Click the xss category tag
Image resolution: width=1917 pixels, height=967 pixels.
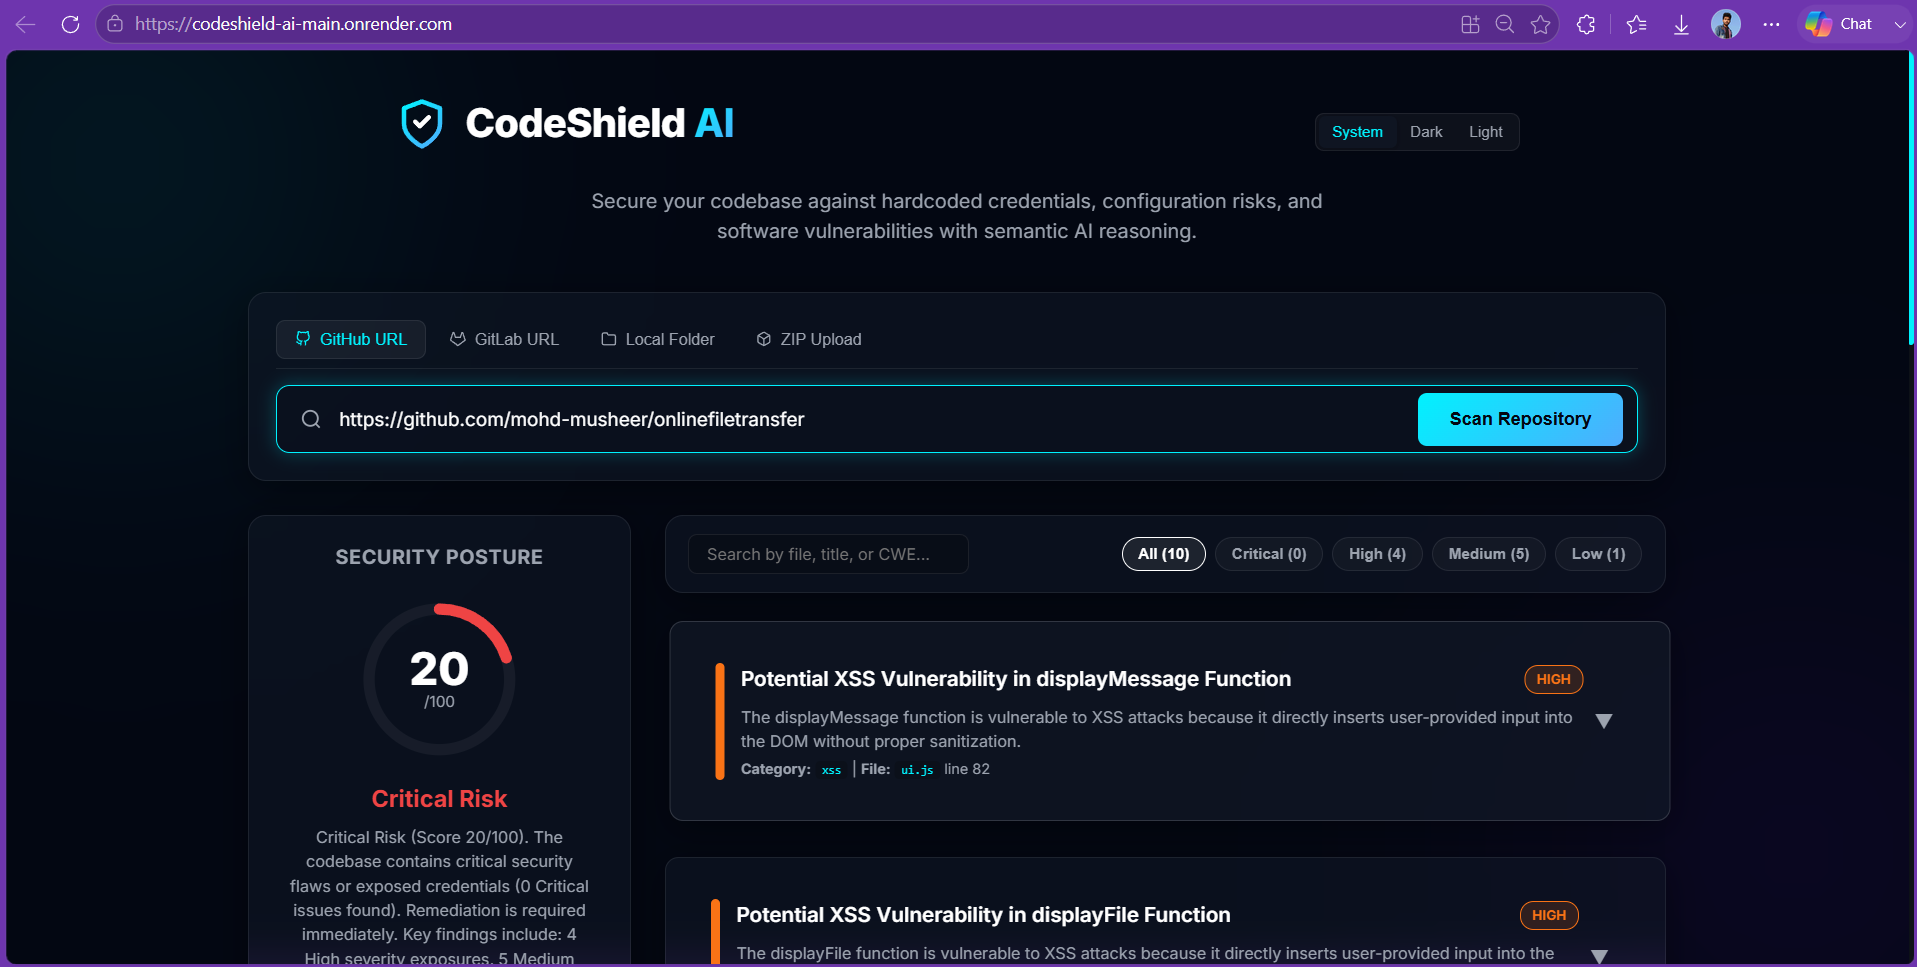coord(831,770)
